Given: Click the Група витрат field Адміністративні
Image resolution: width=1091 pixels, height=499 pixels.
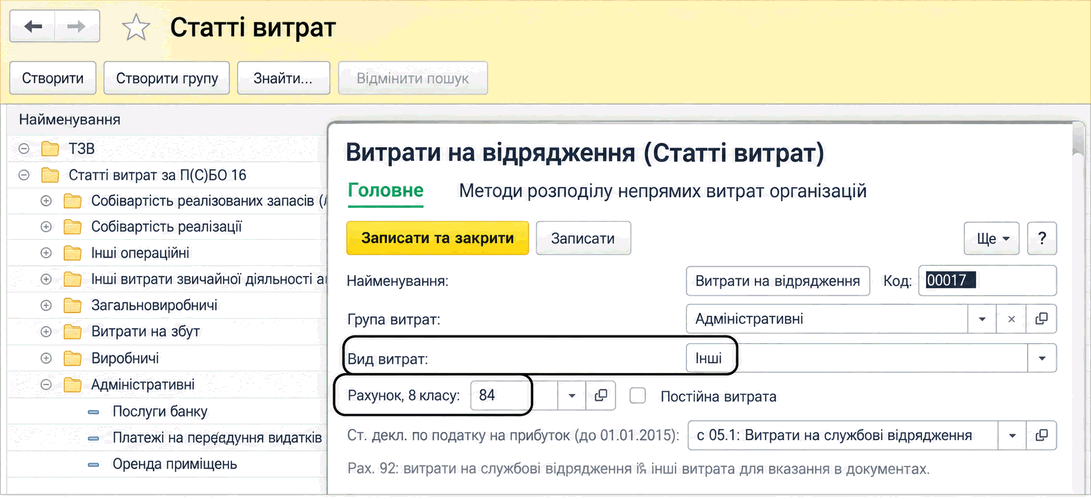Looking at the screenshot, I should click(827, 319).
